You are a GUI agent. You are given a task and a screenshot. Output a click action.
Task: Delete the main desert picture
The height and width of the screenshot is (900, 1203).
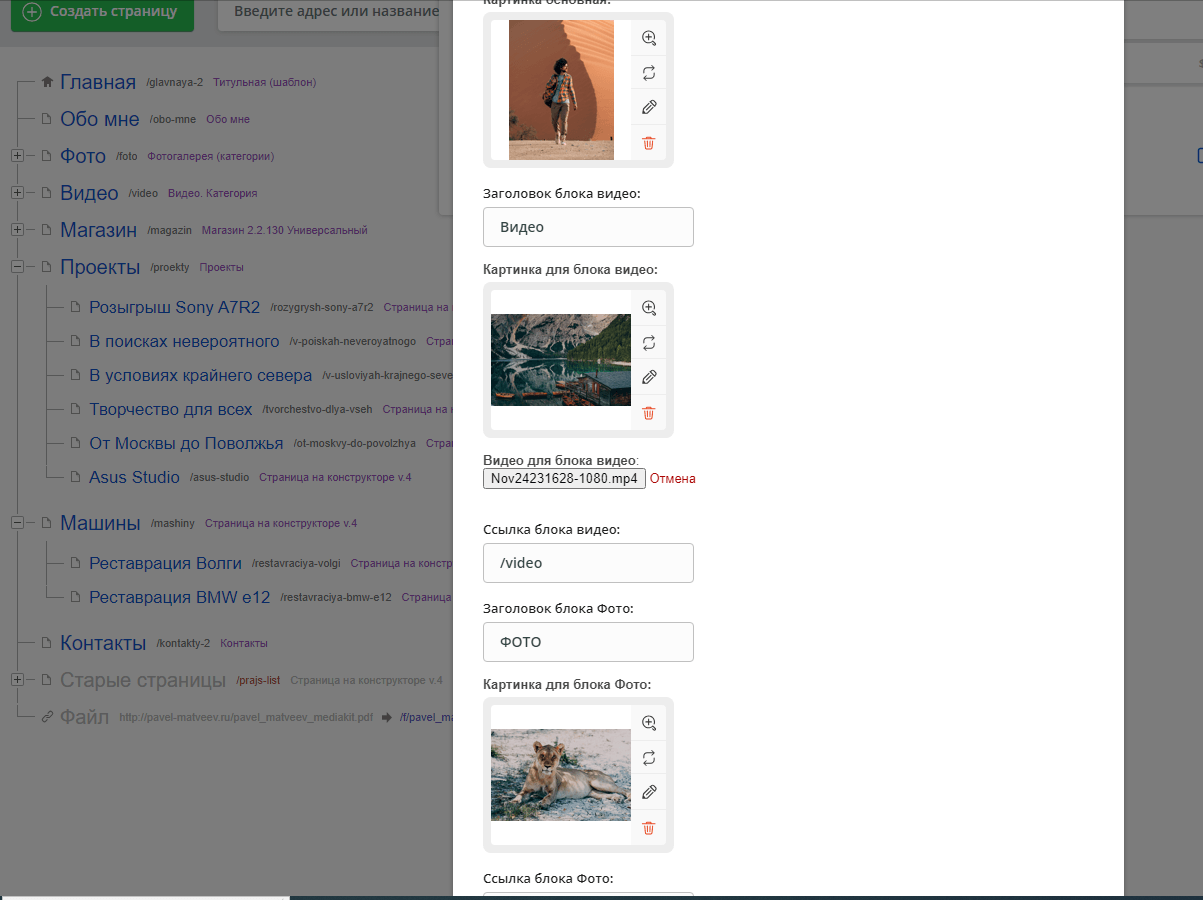tap(648, 143)
